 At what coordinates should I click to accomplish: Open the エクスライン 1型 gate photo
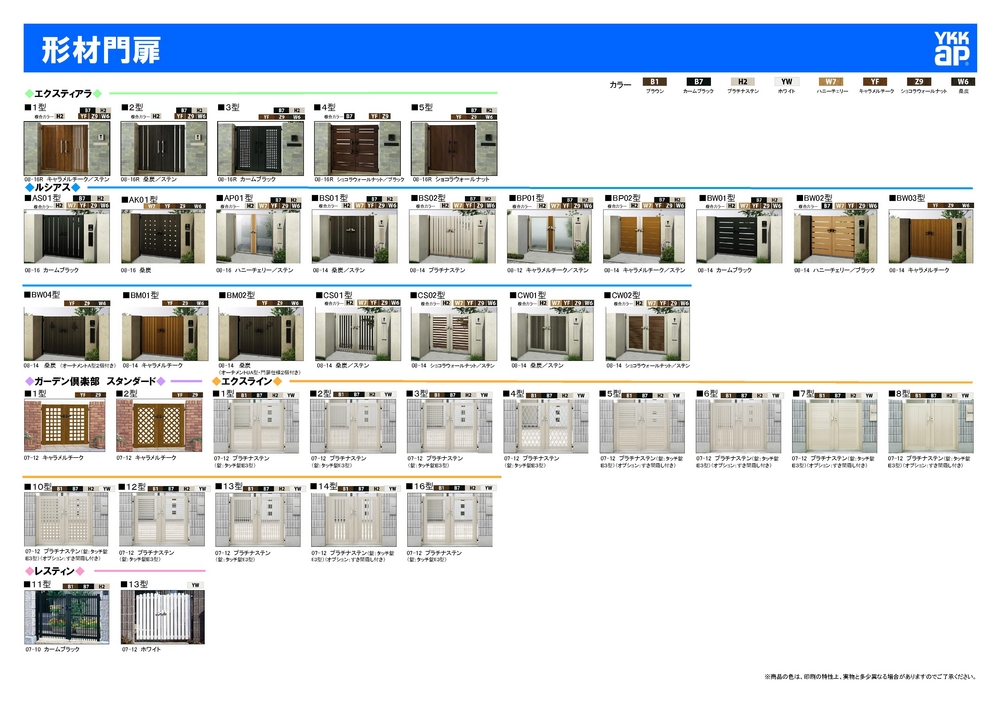256,426
